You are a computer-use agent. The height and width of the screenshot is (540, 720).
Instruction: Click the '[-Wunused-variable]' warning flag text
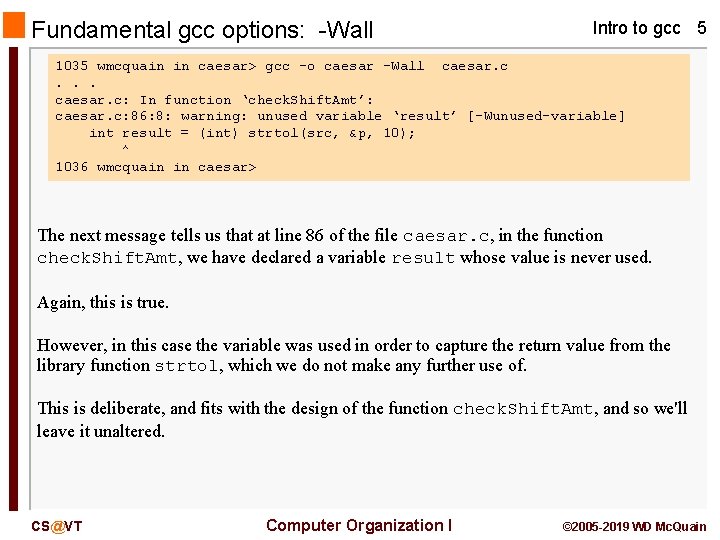546,116
